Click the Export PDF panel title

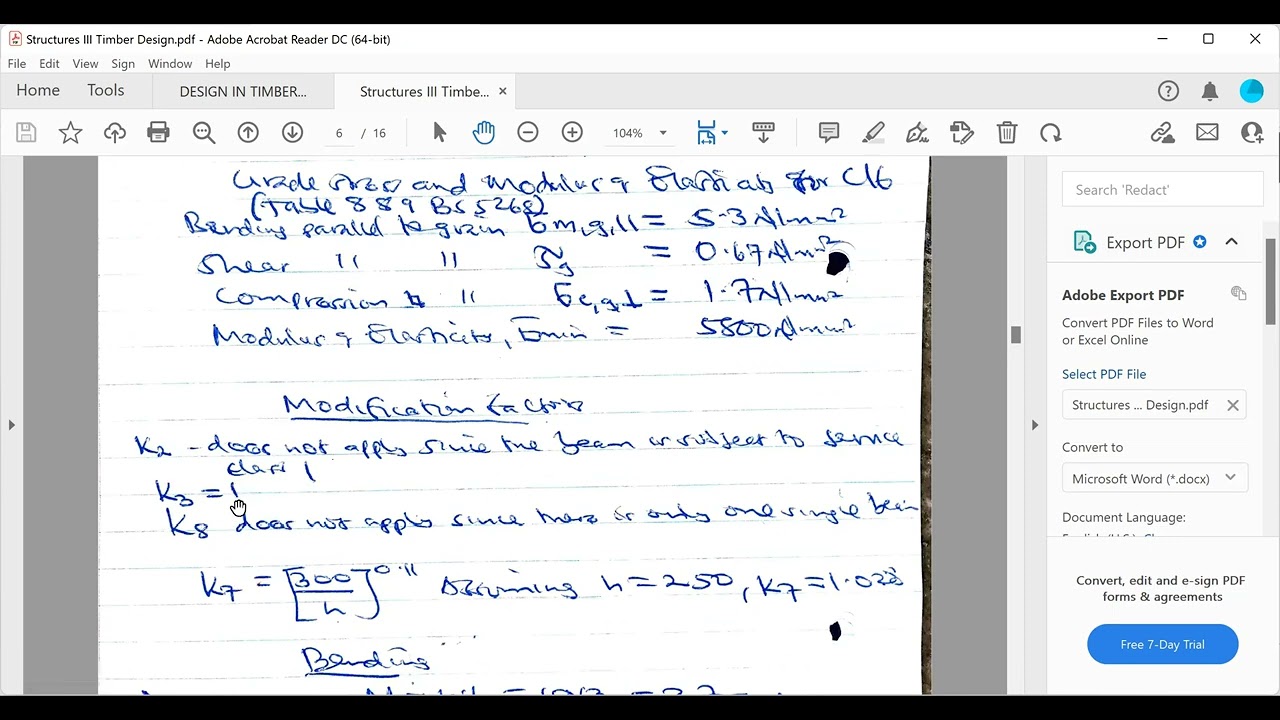pyautogui.click(x=1145, y=242)
